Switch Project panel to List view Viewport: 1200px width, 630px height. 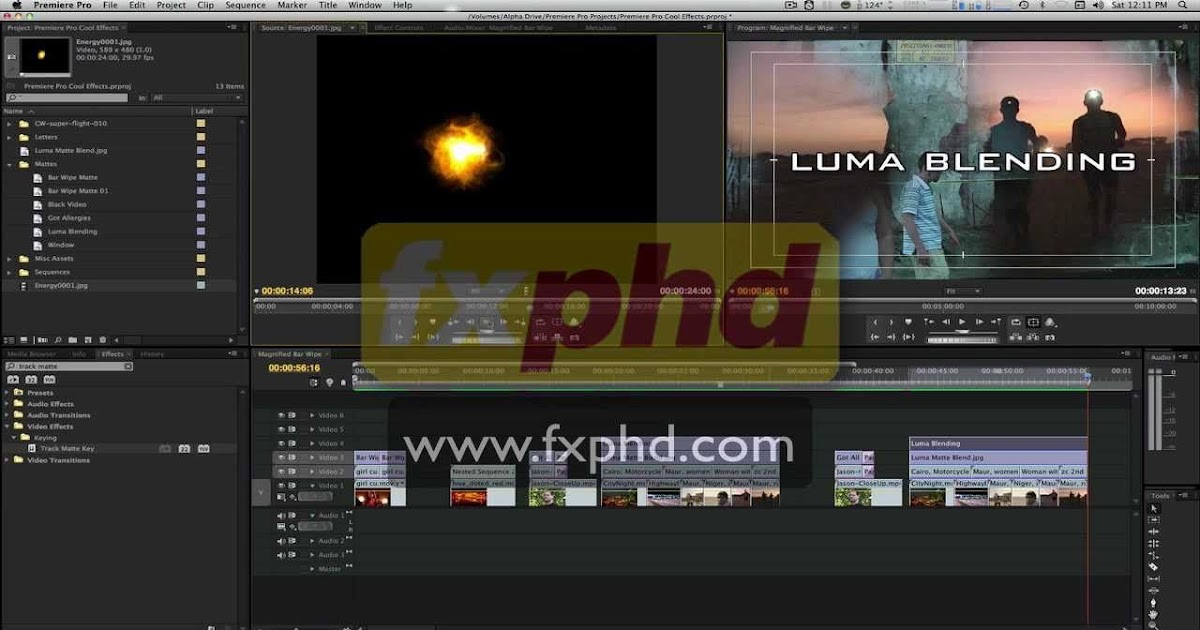10,341
